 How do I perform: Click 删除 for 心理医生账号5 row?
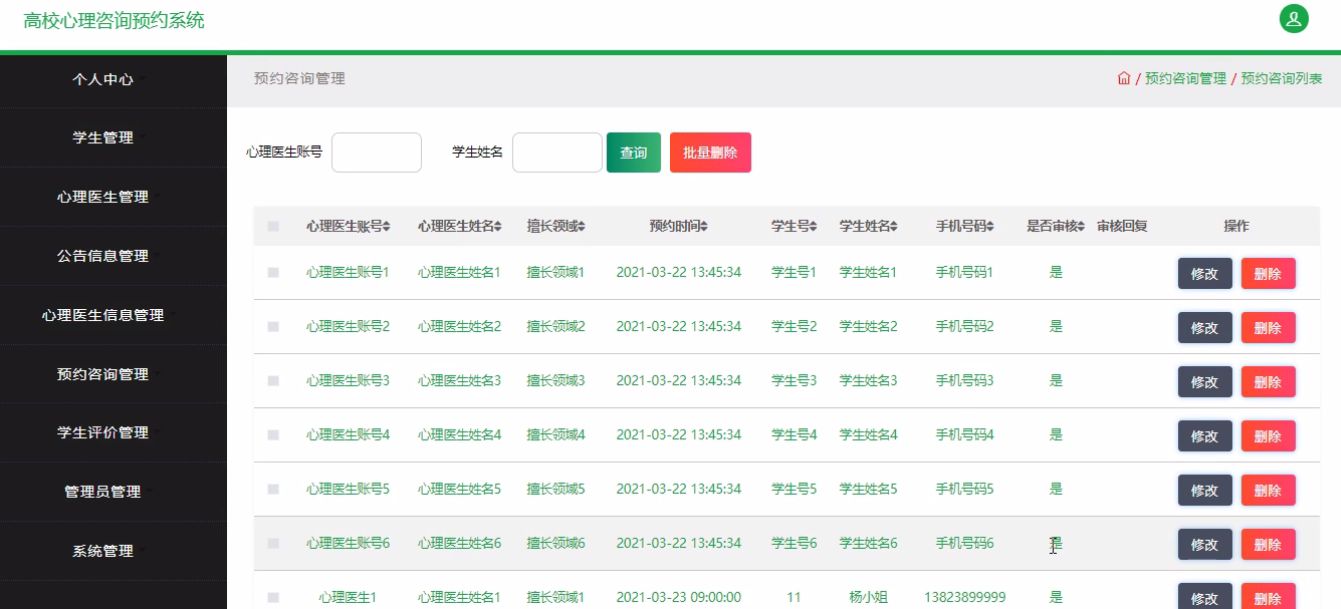(1268, 490)
